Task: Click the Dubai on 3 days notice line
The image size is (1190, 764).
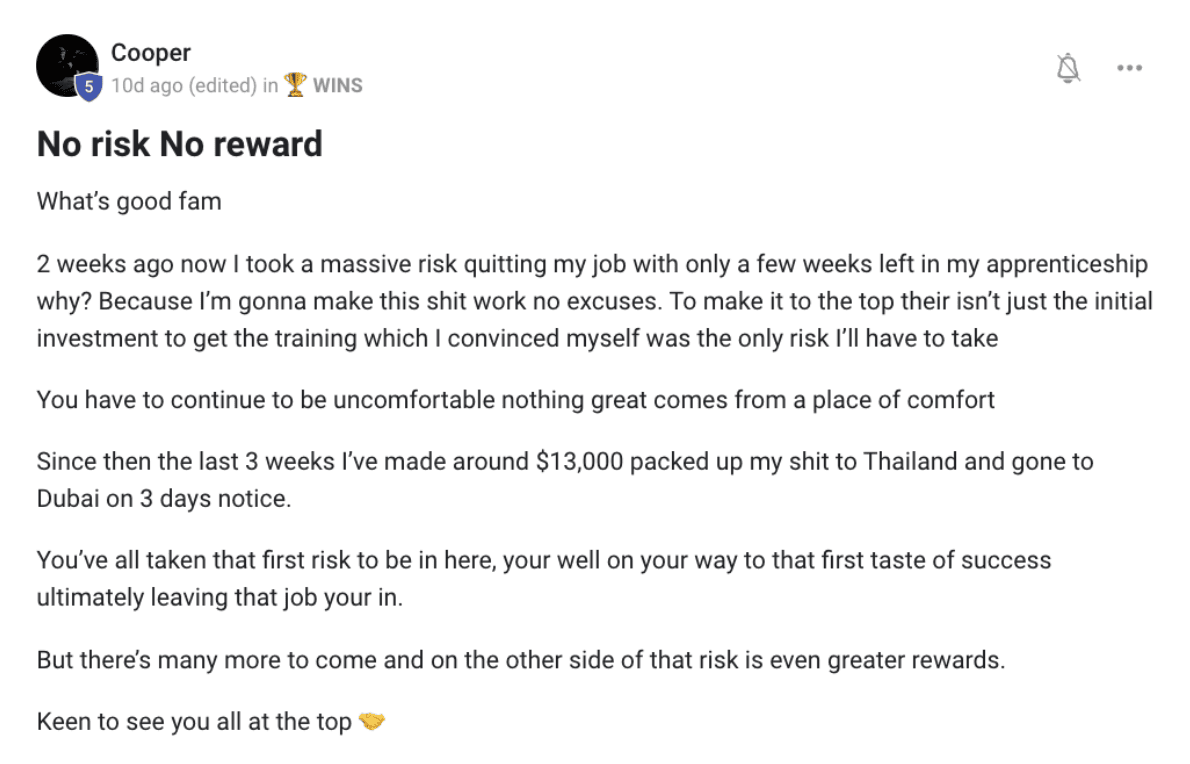Action: 164,498
